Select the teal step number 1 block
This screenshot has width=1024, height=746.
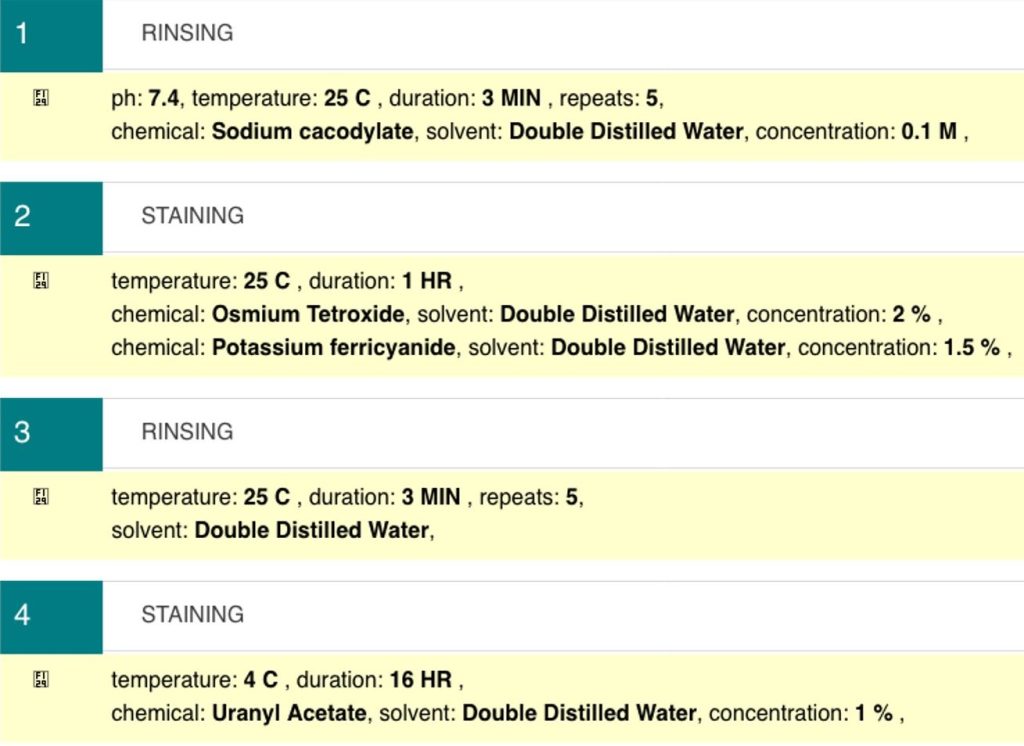click(51, 35)
